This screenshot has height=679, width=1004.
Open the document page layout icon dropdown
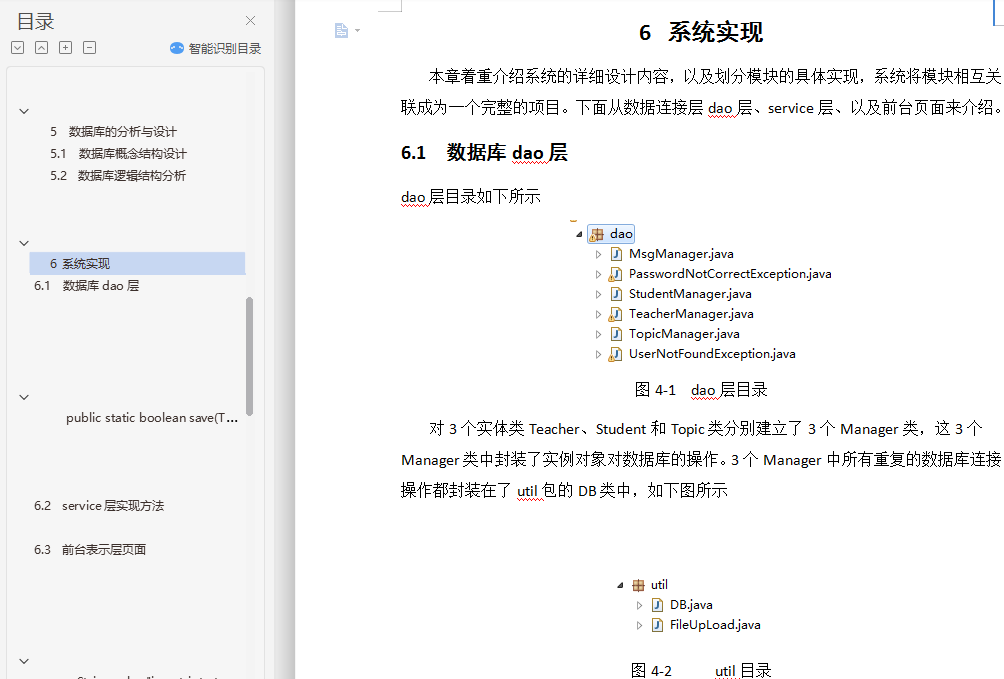coord(357,31)
